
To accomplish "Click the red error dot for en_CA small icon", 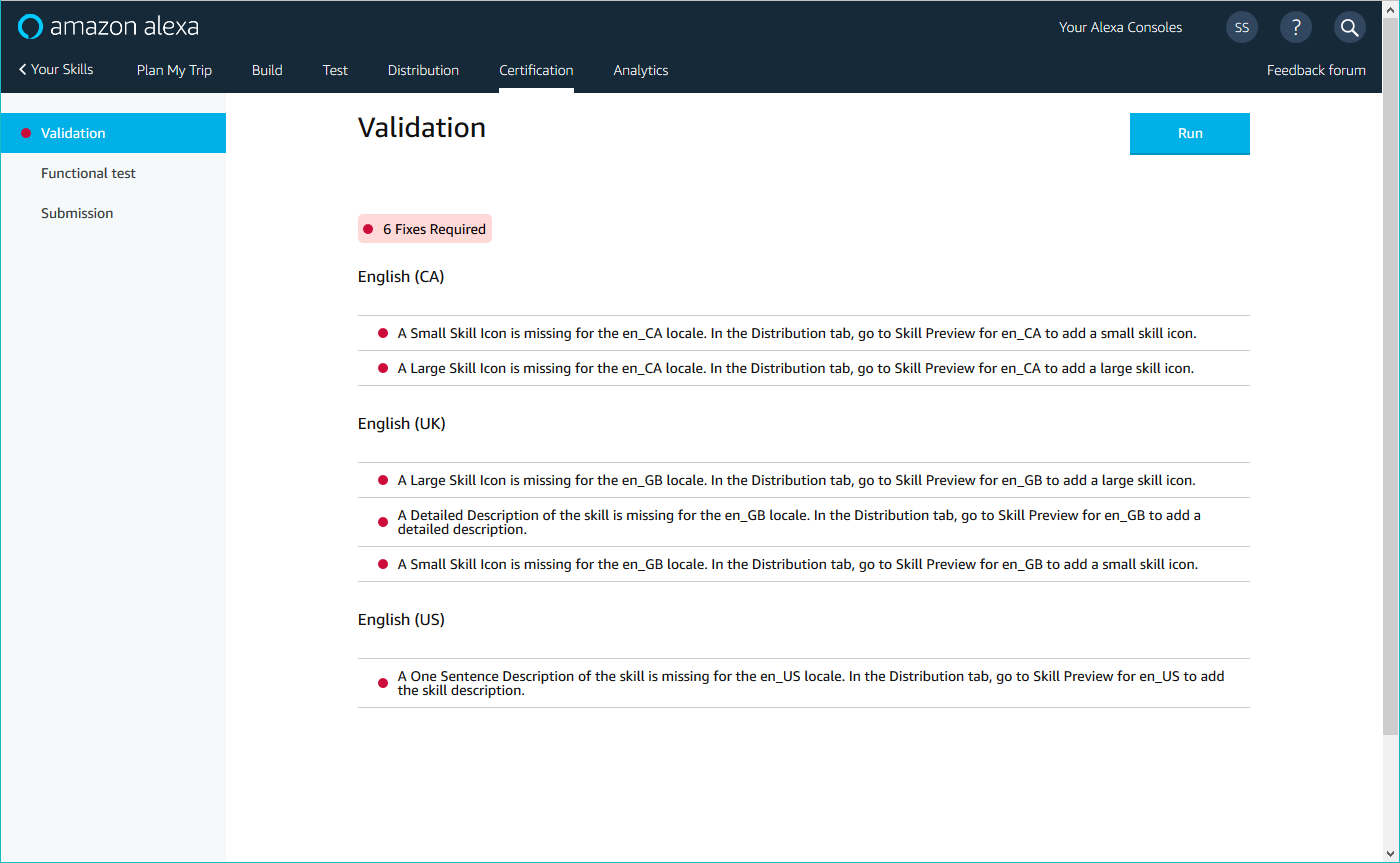I will pos(381,332).
